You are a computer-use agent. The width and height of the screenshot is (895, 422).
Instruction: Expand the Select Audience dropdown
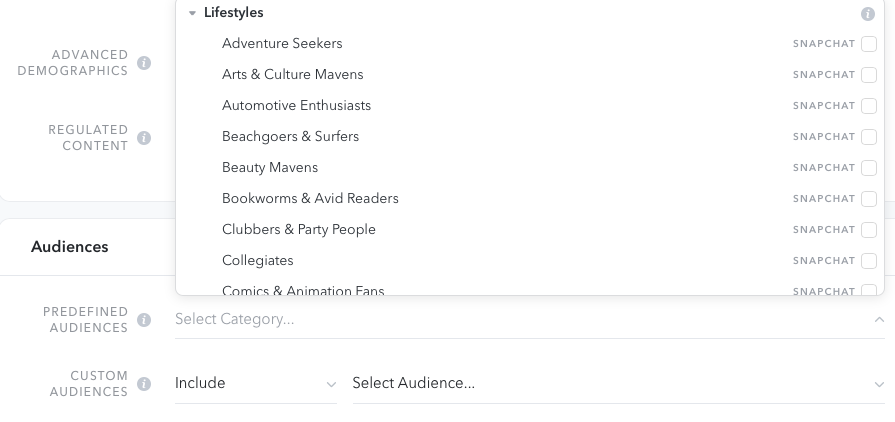pos(619,383)
